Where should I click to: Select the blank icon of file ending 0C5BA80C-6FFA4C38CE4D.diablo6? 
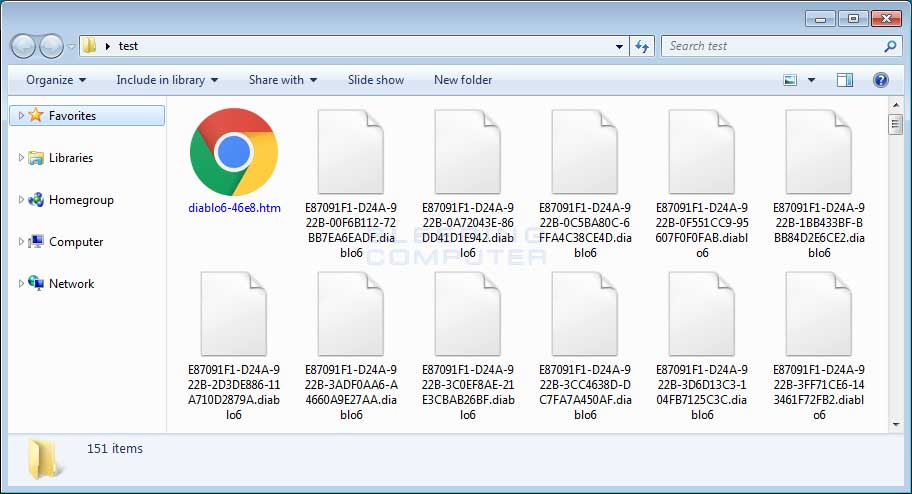[585, 152]
